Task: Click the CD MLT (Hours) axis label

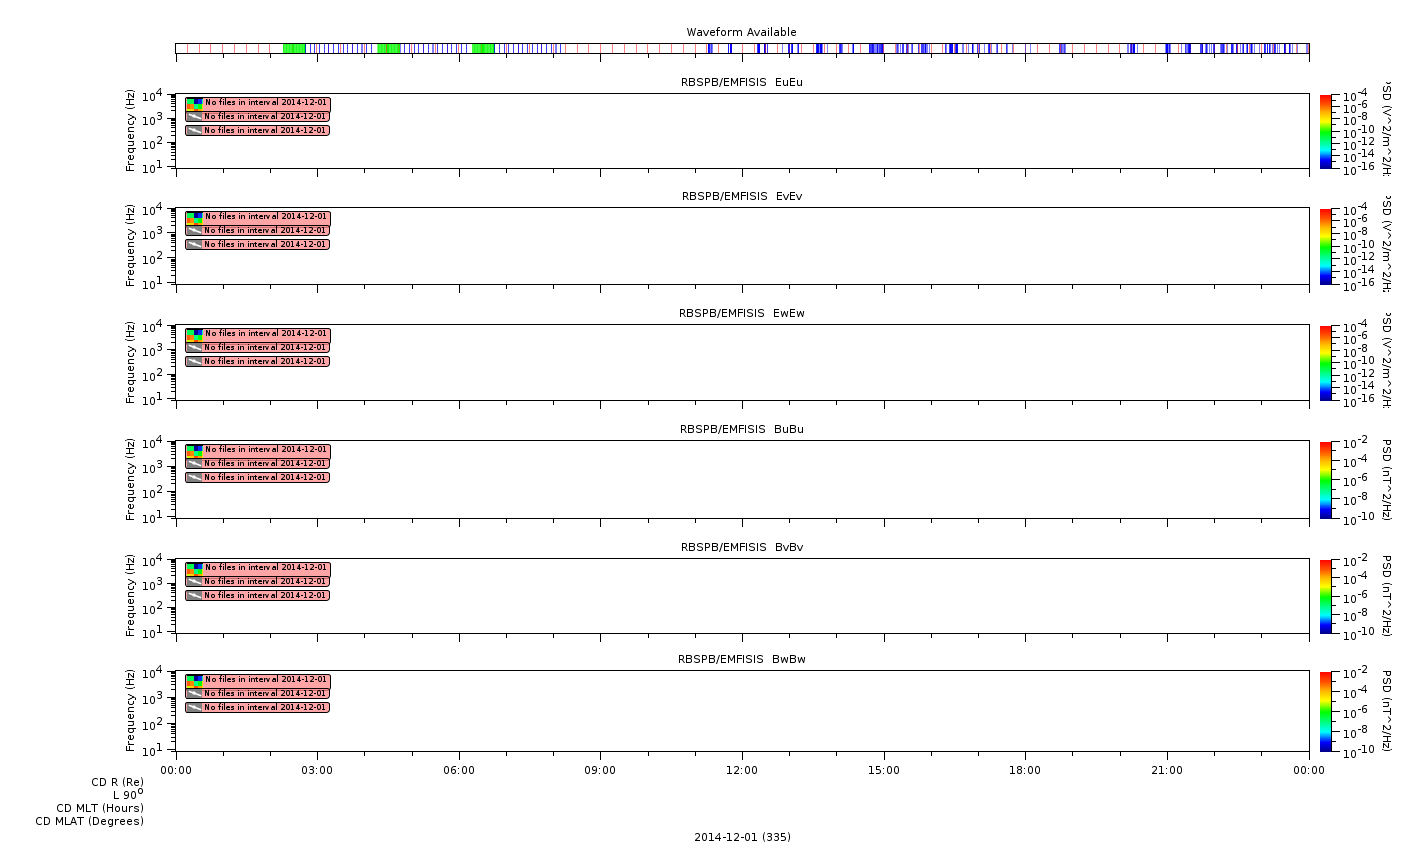Action: point(100,808)
